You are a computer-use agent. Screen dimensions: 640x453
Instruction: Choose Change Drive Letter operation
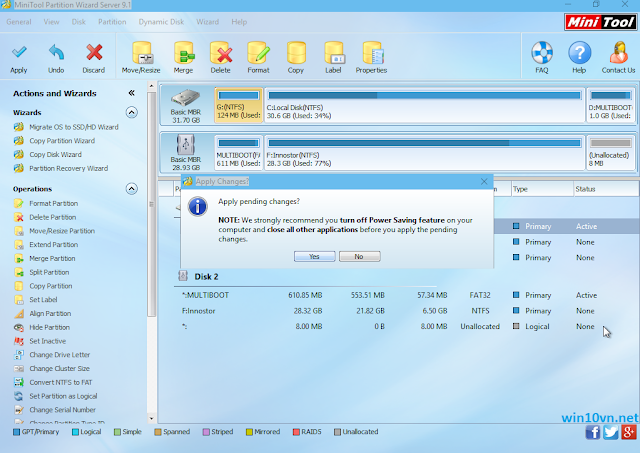pos(60,355)
